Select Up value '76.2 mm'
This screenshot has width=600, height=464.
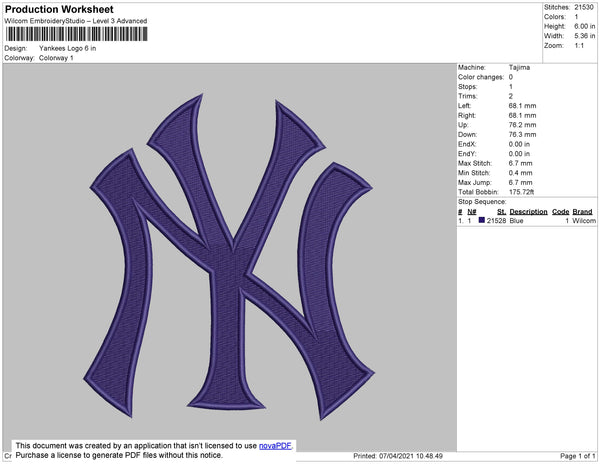(522, 125)
